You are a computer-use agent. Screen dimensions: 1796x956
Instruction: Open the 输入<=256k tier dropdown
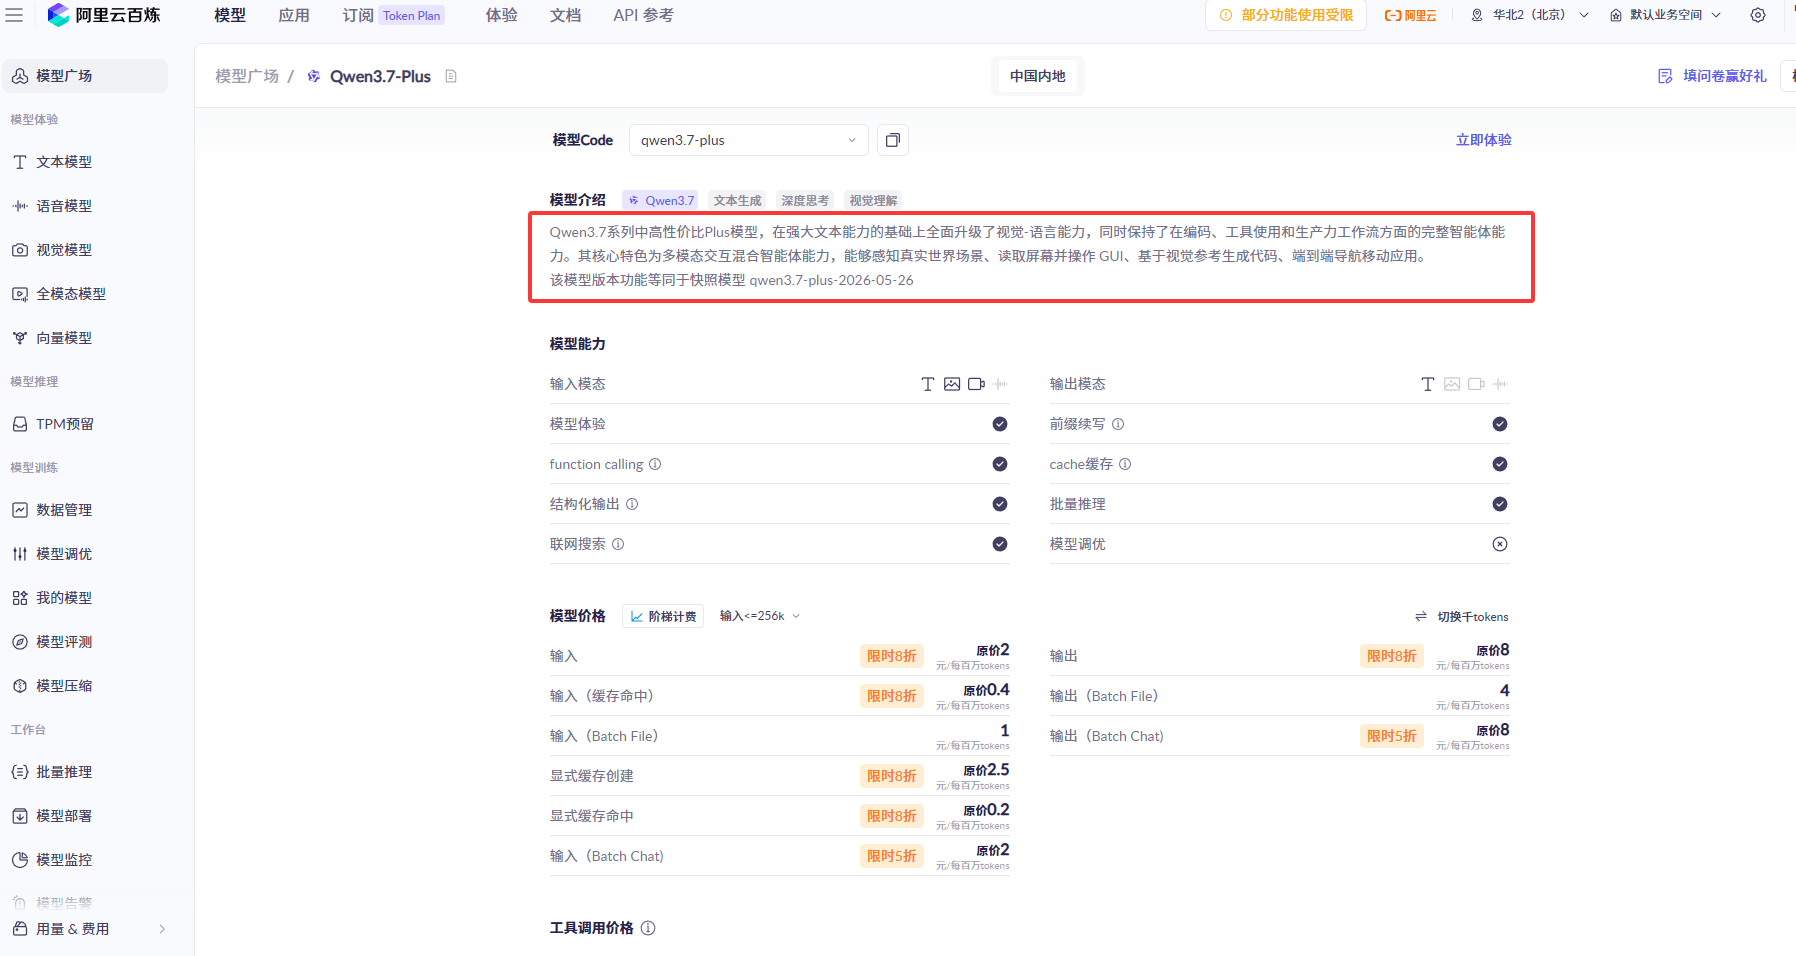(760, 616)
